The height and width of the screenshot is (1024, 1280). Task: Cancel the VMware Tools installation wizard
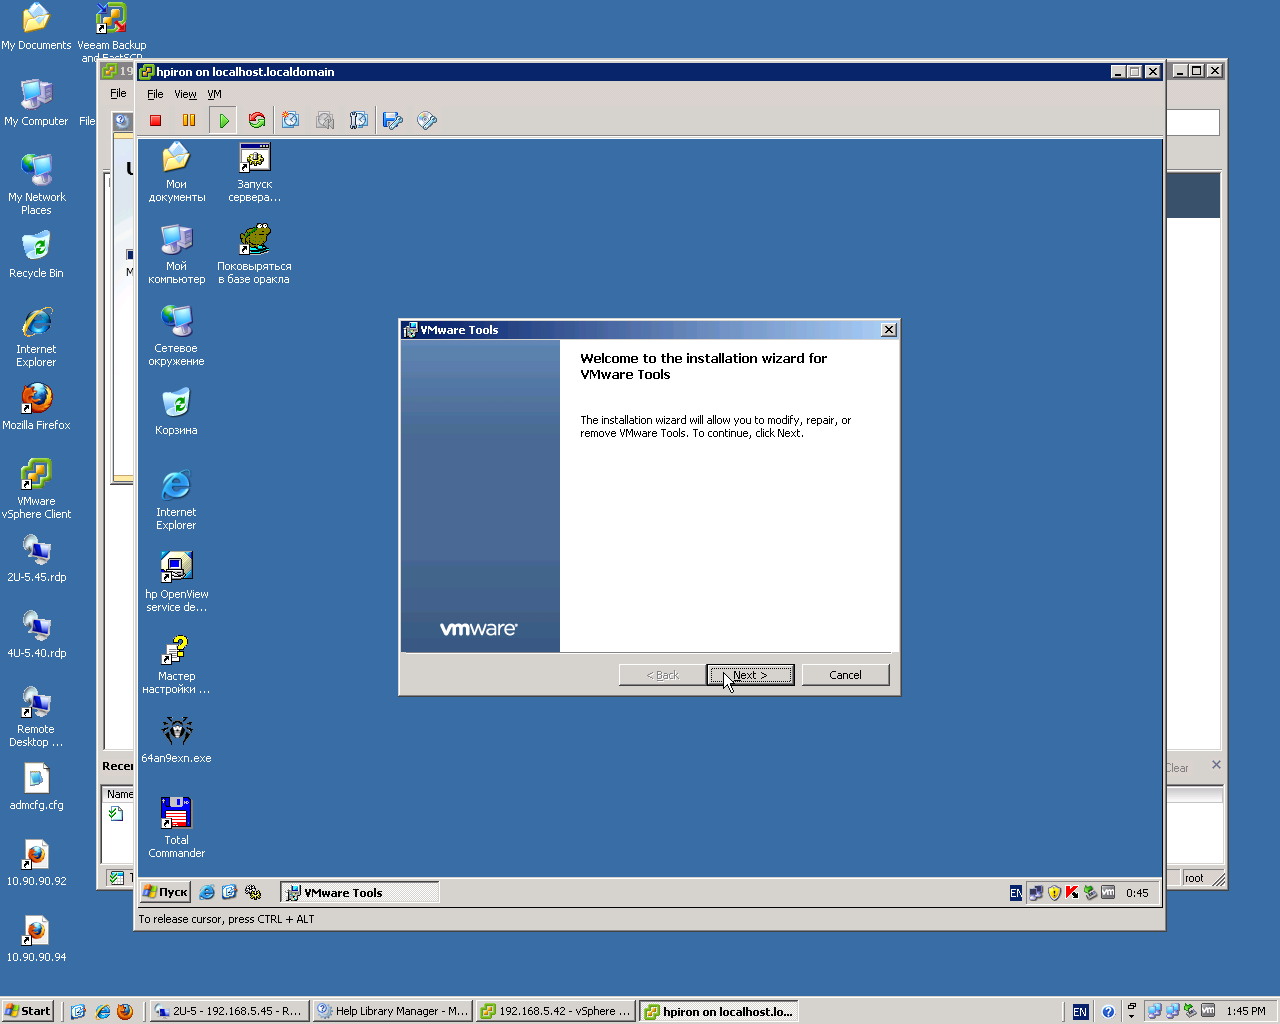[x=845, y=675]
